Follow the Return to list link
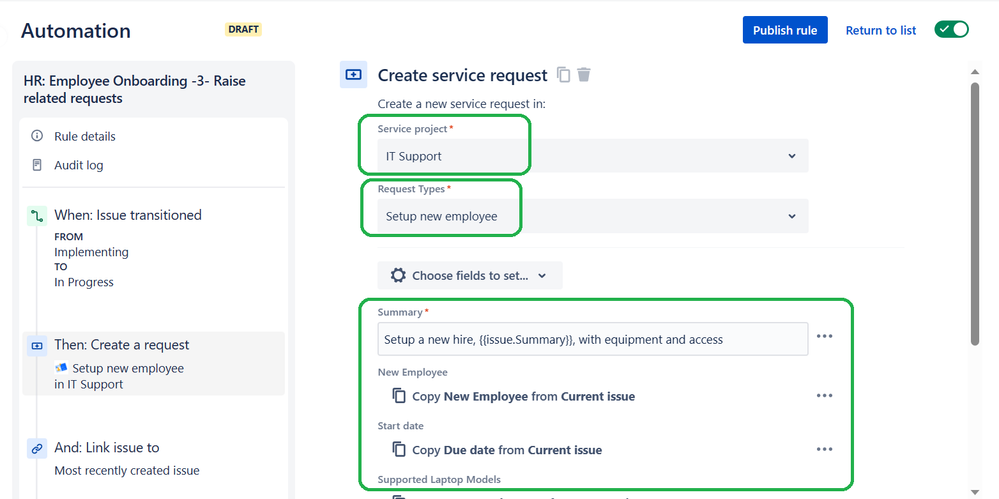 [x=880, y=30]
